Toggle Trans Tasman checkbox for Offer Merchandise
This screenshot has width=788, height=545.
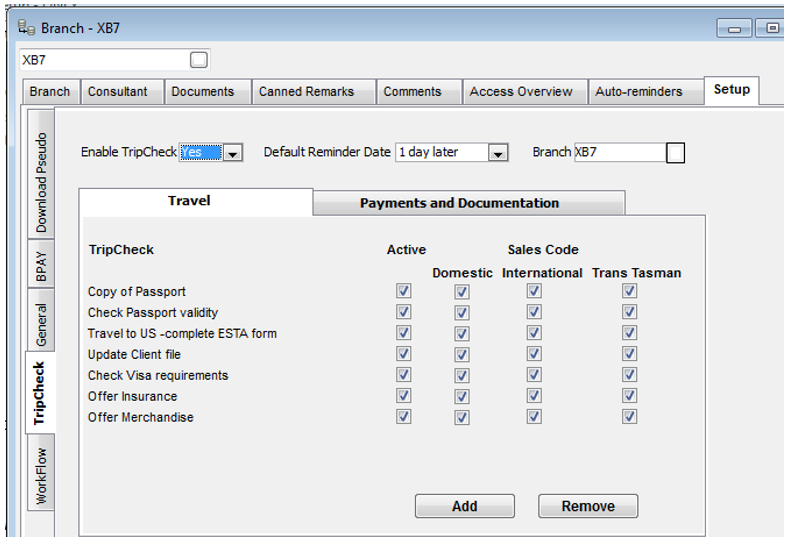(630, 417)
